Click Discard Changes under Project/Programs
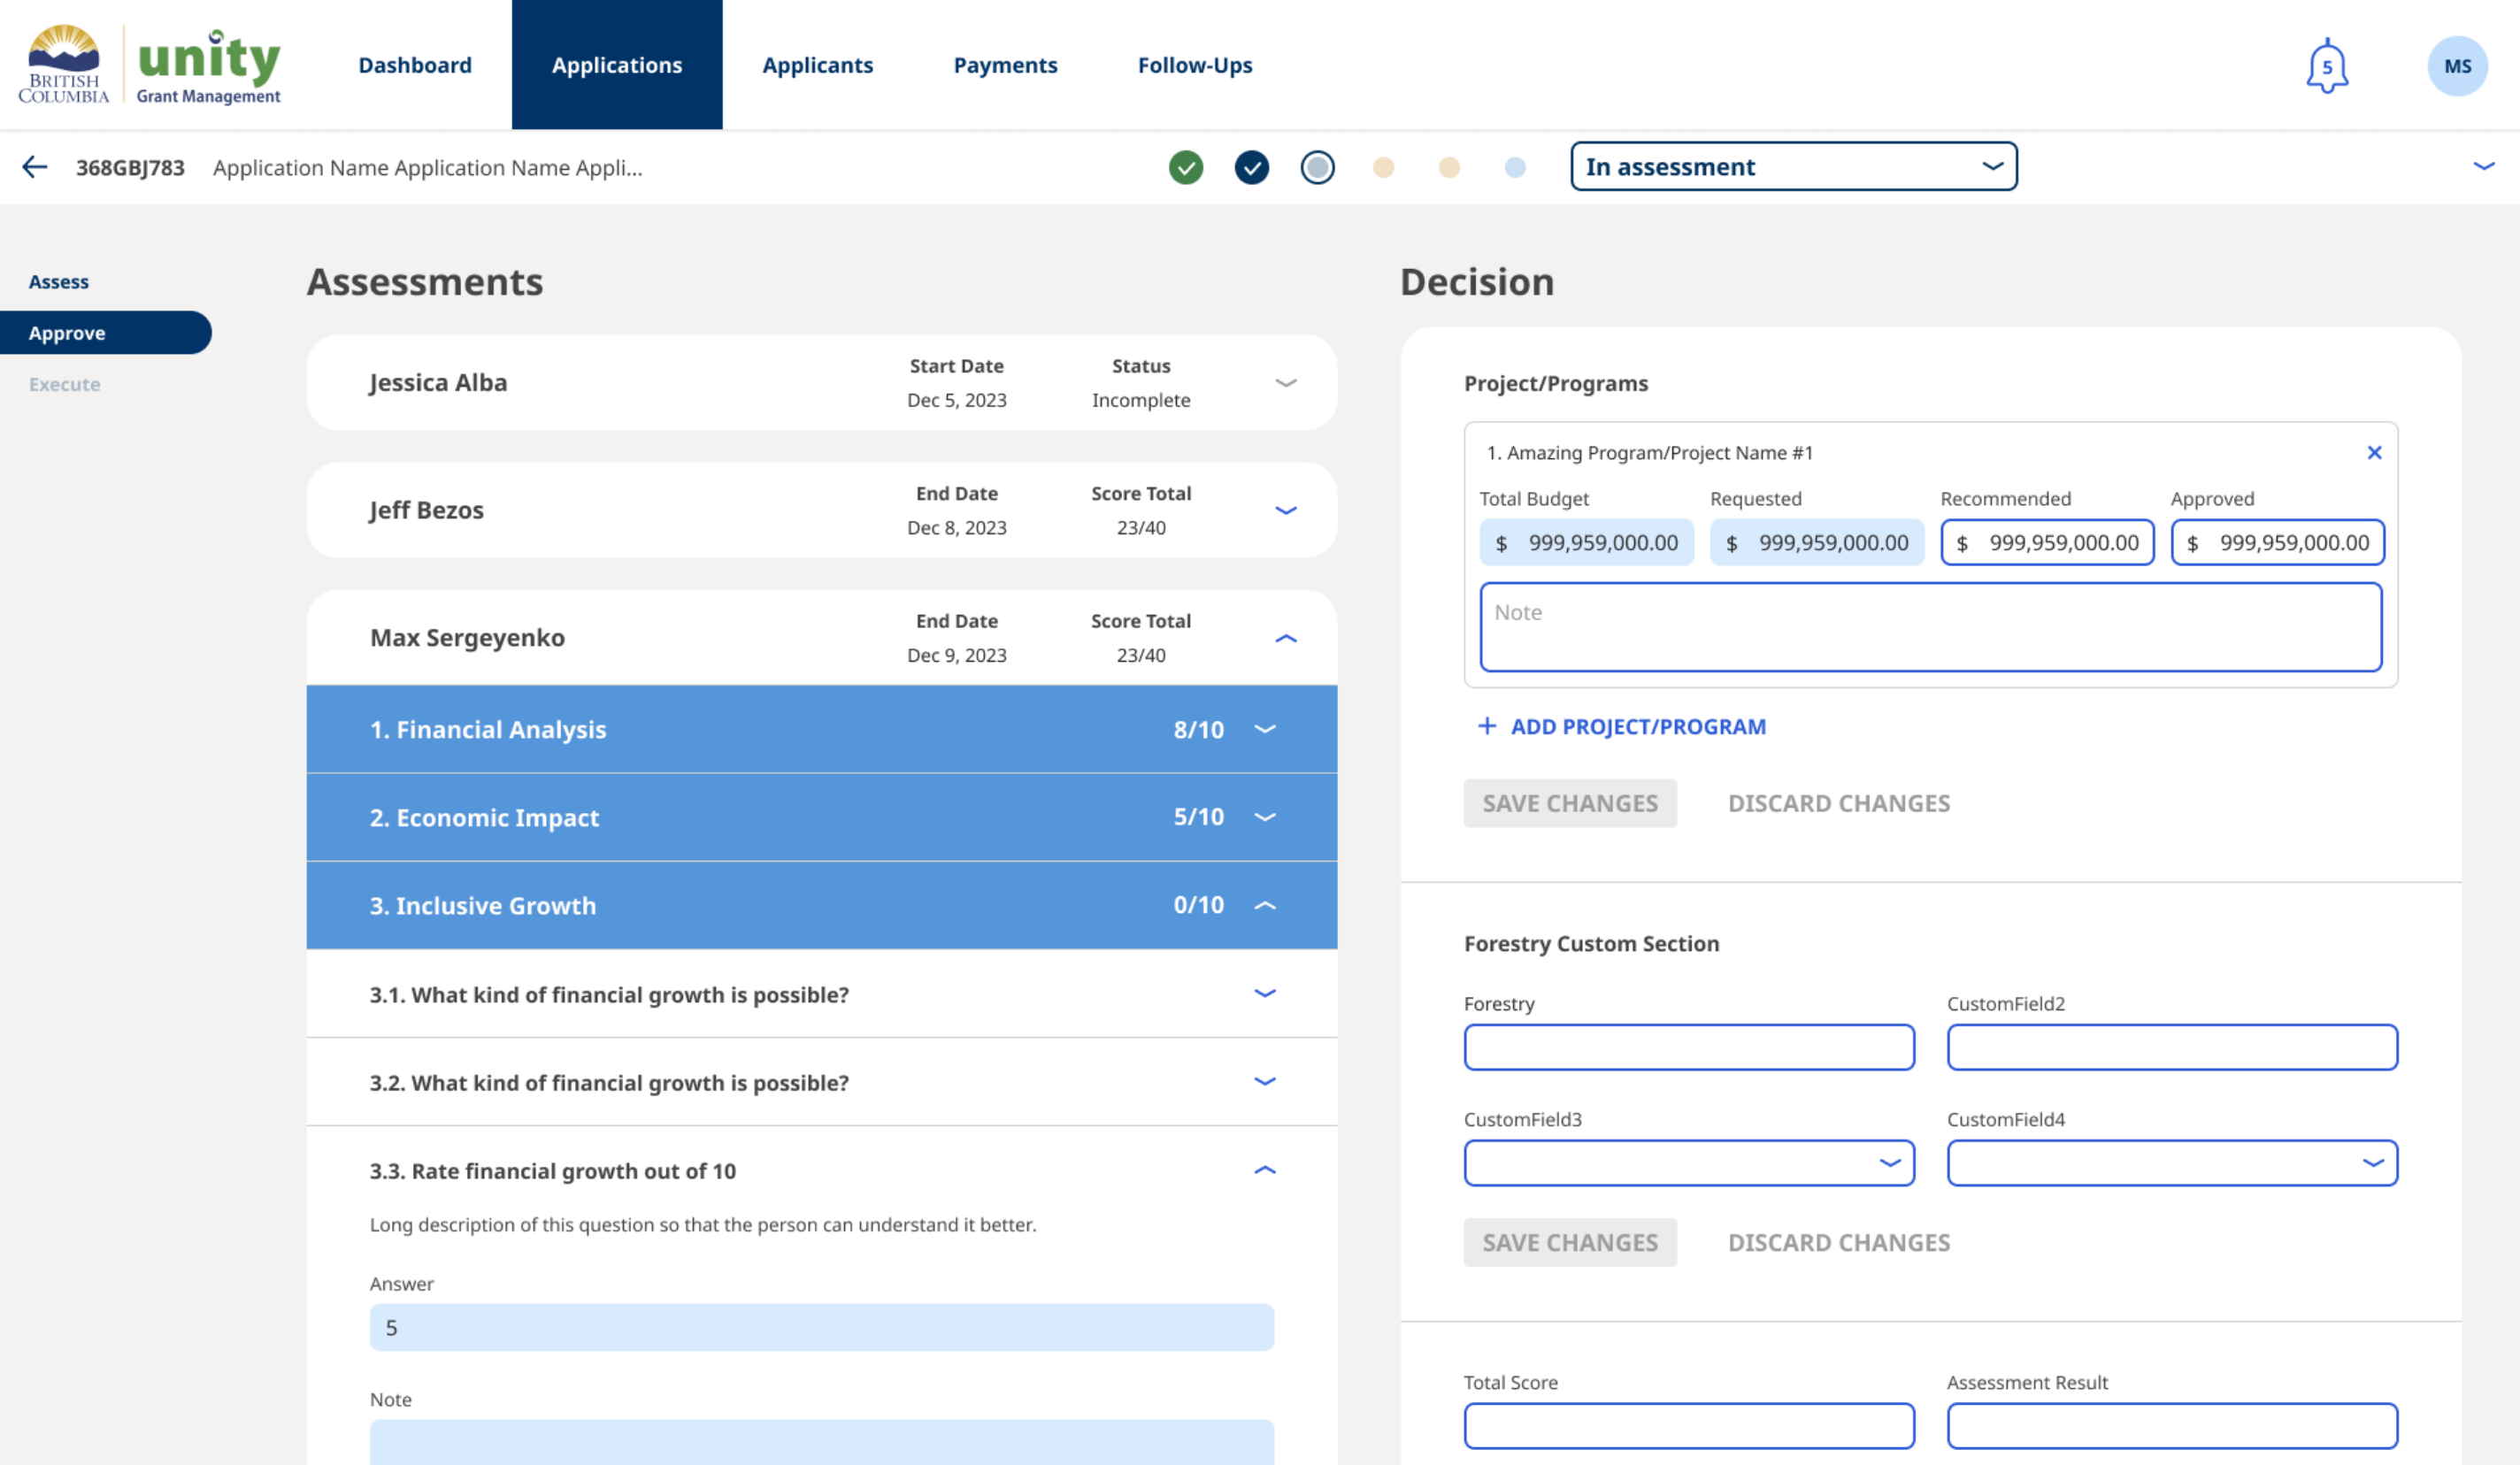The width and height of the screenshot is (2520, 1465). [1839, 803]
